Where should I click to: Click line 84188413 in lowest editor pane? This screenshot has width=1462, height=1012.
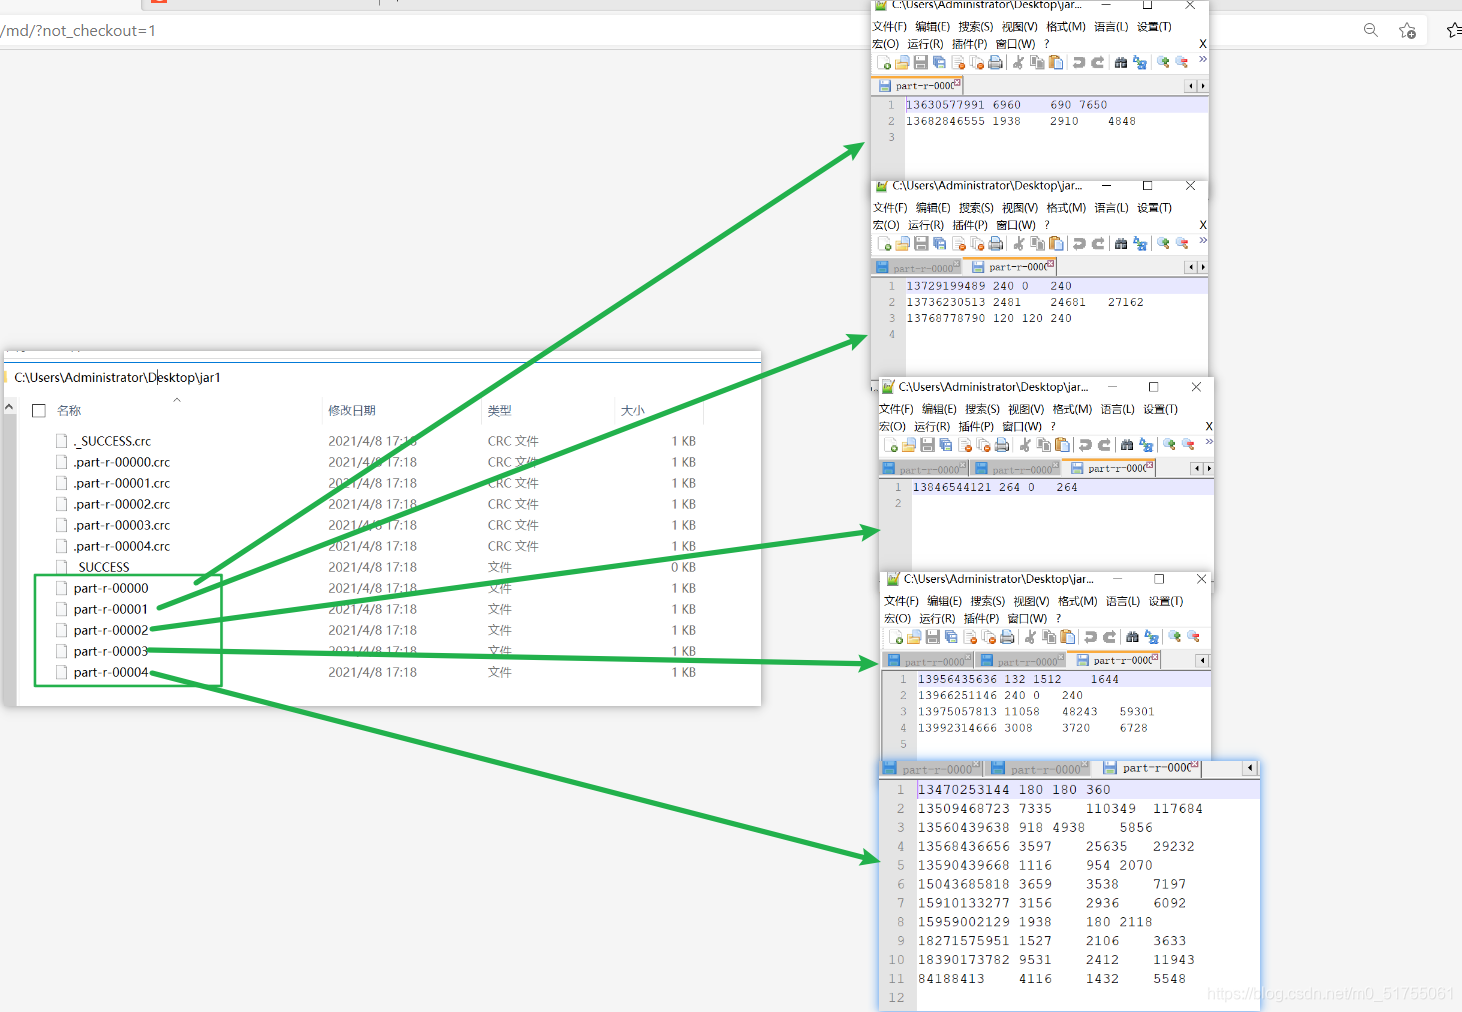click(1052, 979)
